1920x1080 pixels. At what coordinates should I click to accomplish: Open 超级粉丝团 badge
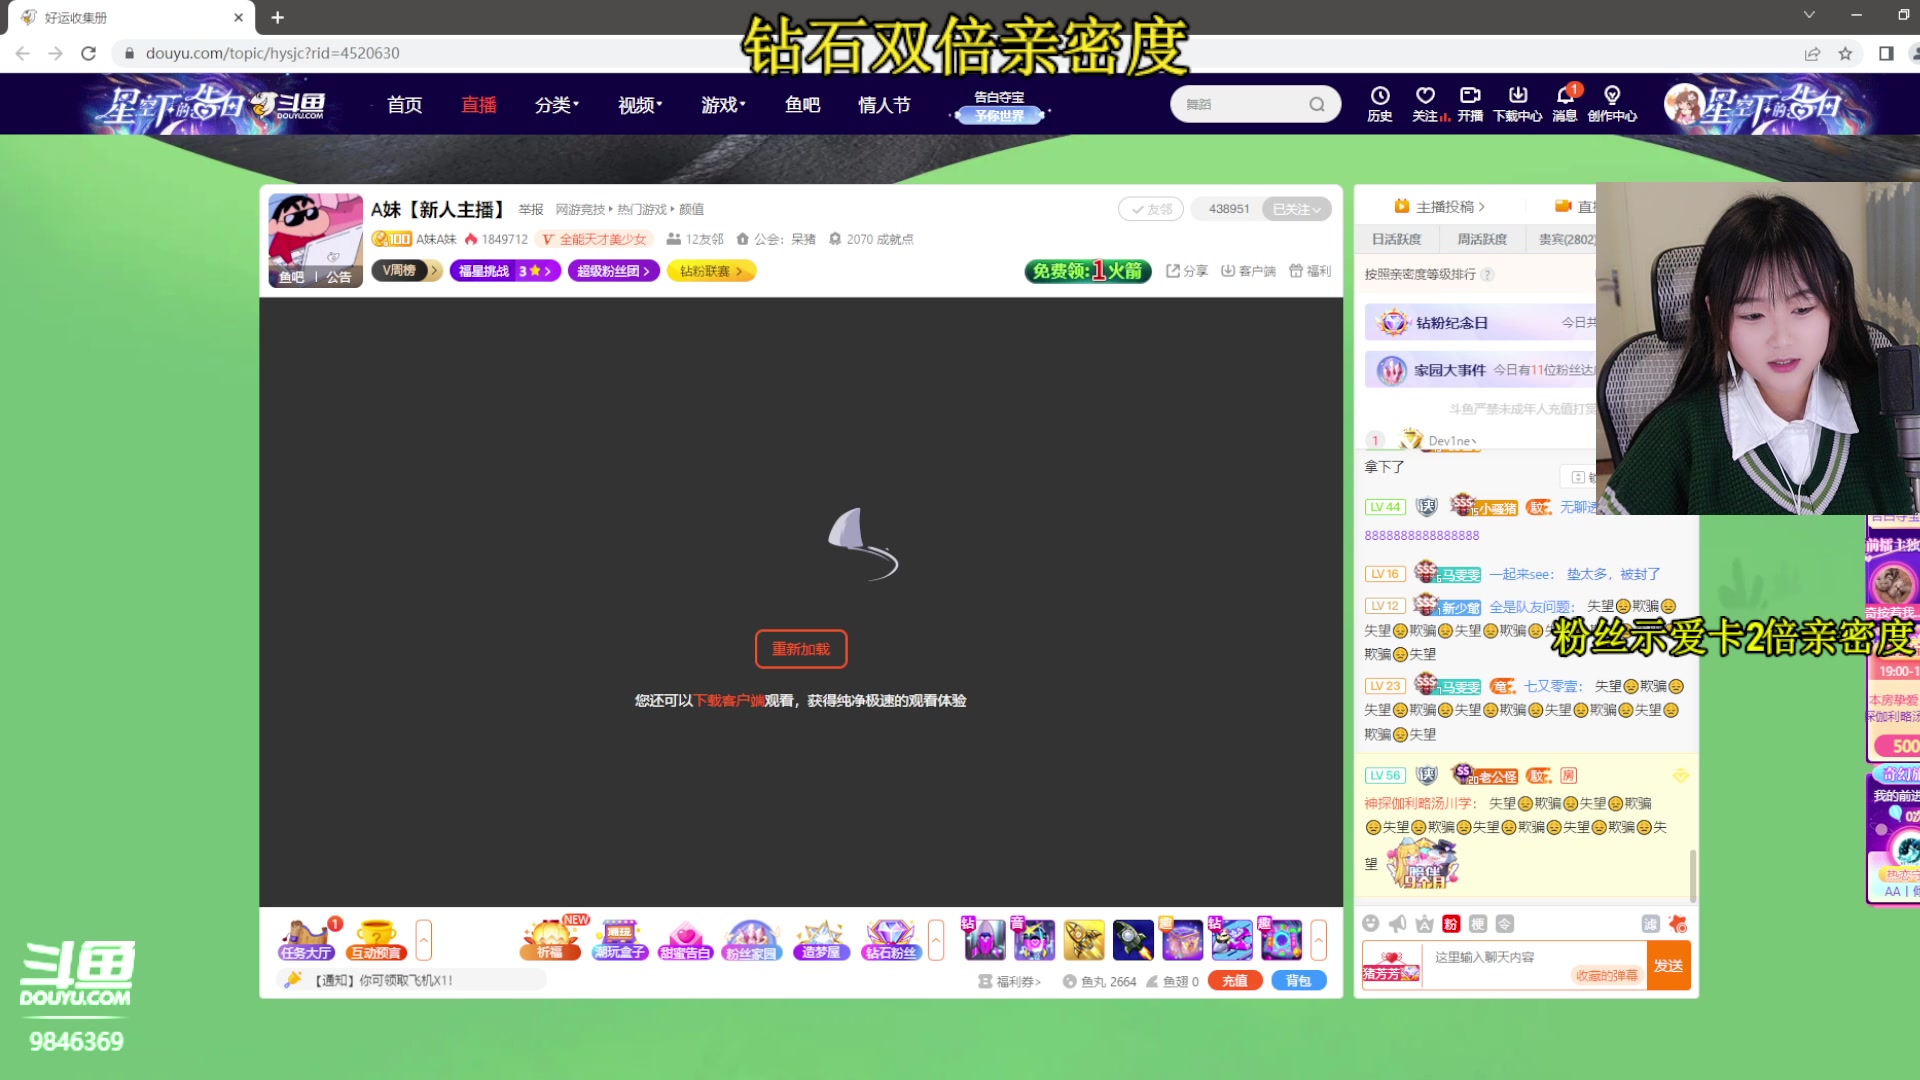click(613, 271)
